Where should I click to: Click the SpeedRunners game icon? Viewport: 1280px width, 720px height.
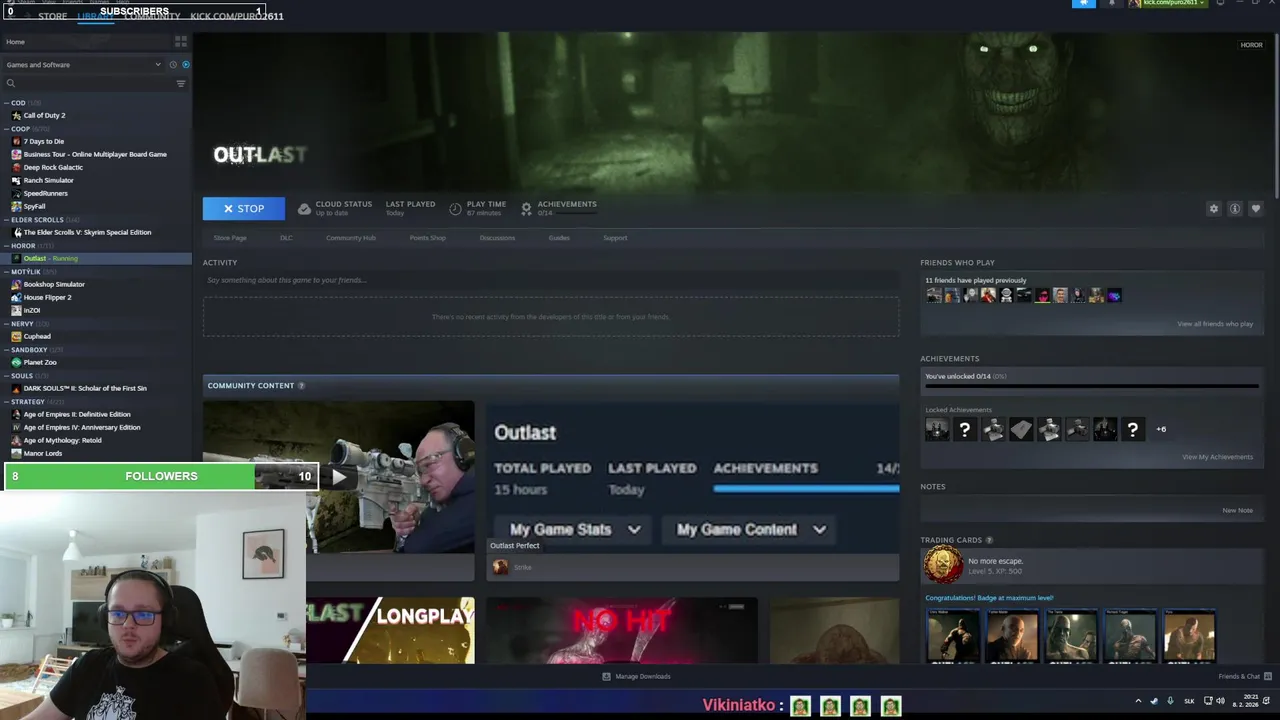16,194
